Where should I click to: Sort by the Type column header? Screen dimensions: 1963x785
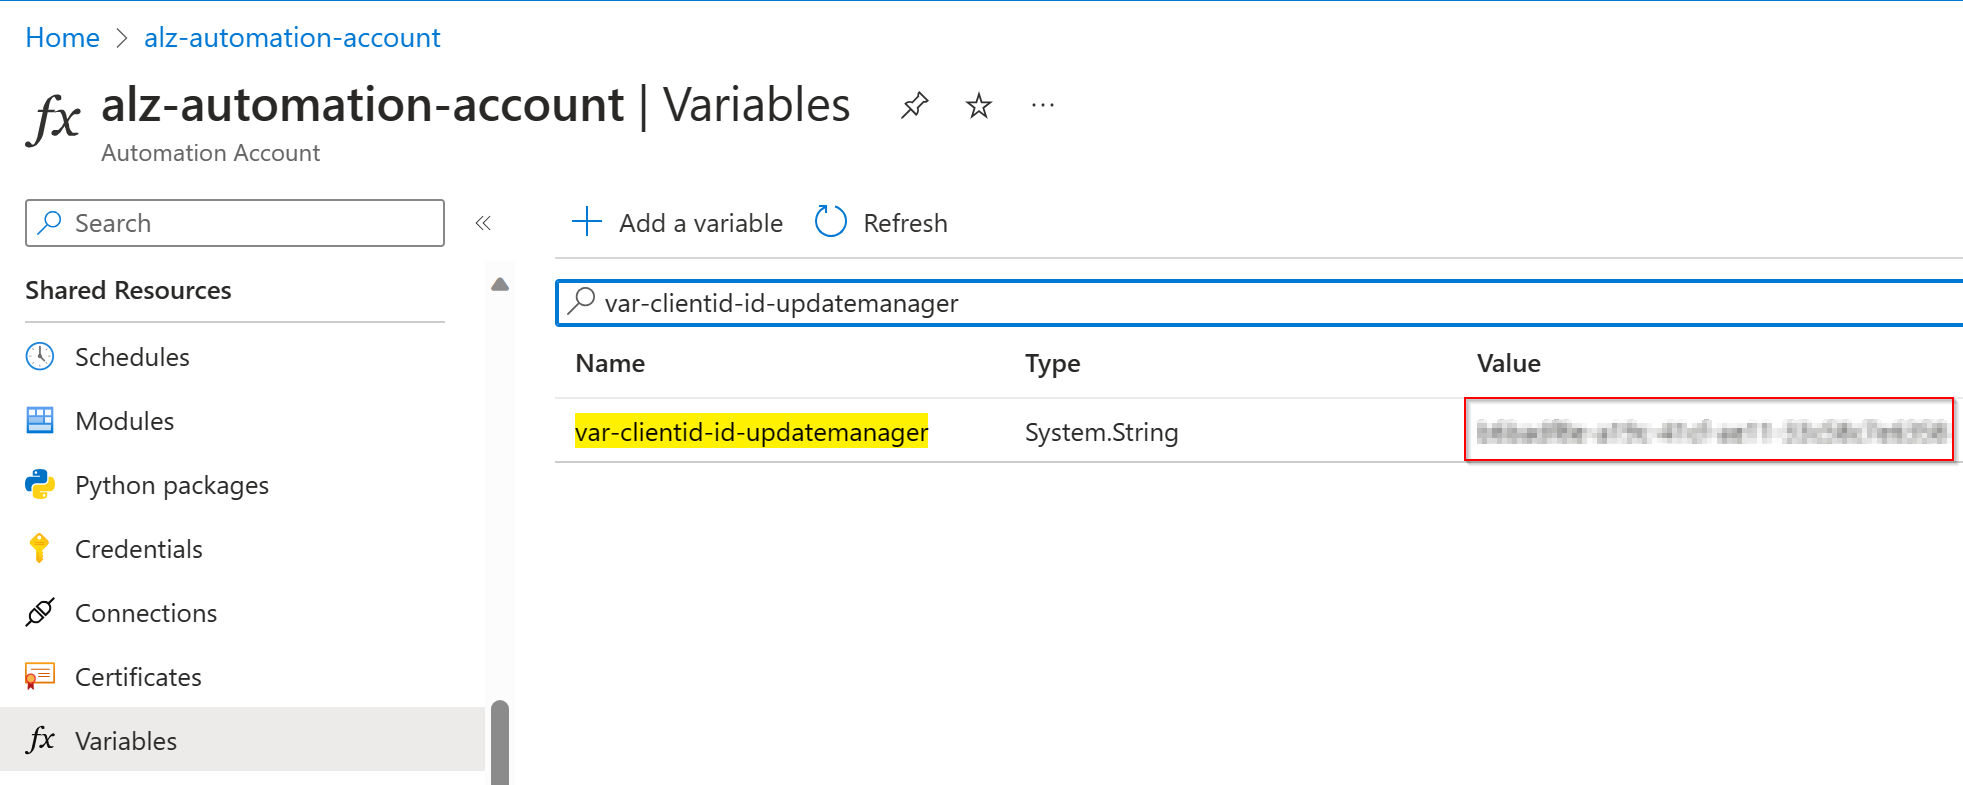coord(1052,363)
